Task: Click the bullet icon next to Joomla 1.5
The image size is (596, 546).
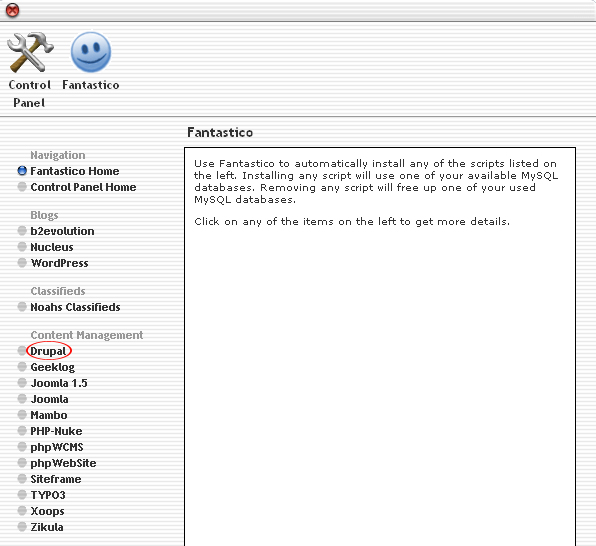Action: pyautogui.click(x=22, y=383)
